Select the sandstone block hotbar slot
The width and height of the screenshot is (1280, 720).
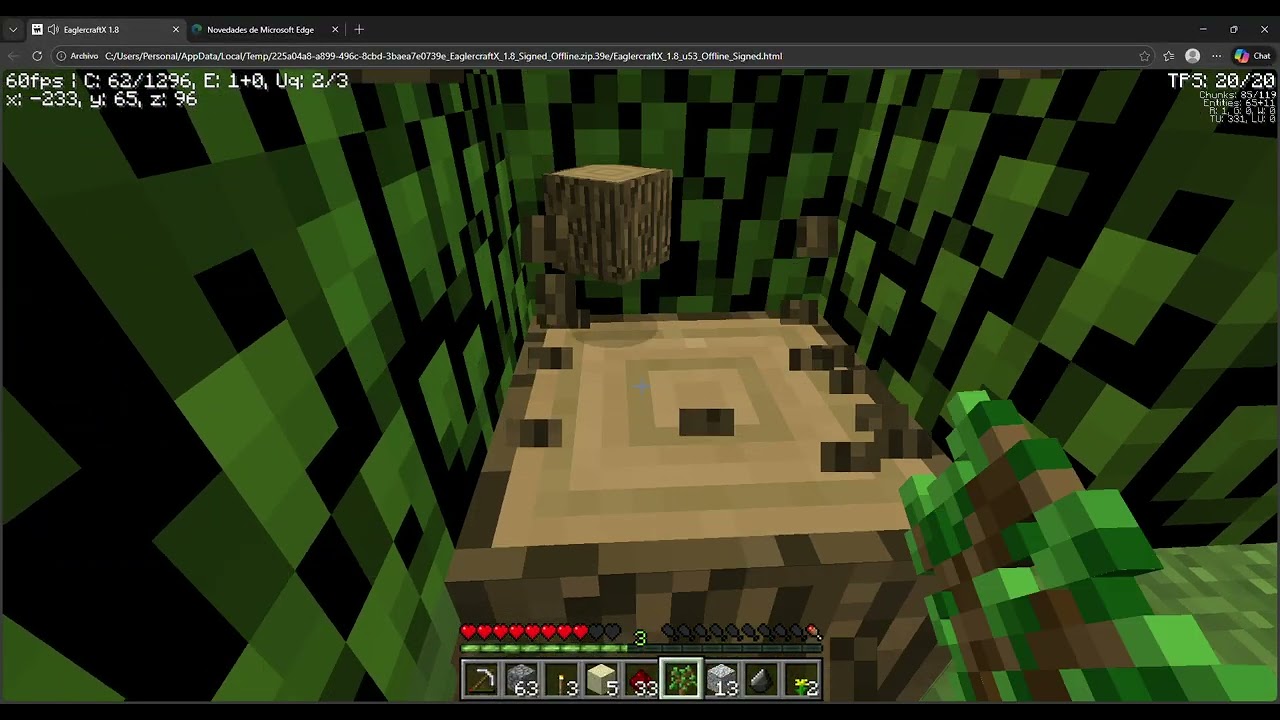click(x=601, y=679)
